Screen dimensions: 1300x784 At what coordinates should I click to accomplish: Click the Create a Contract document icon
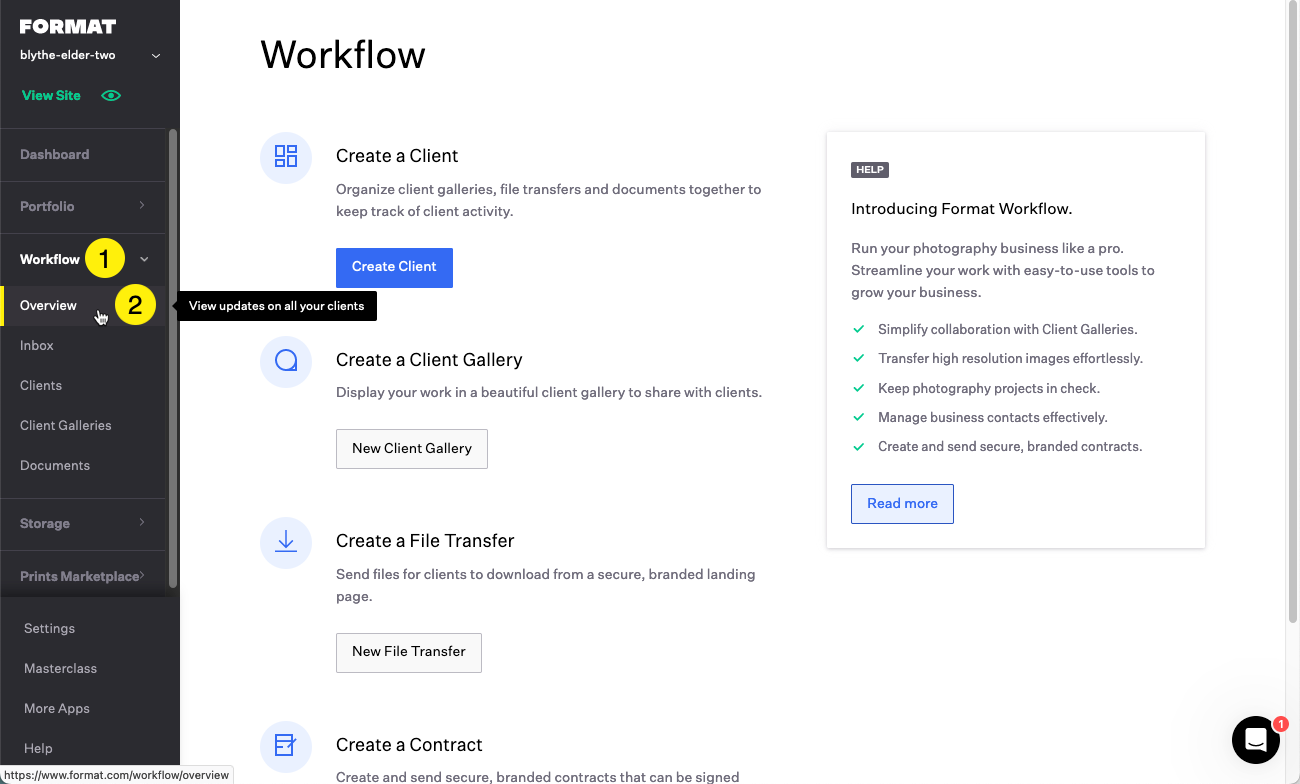point(286,746)
